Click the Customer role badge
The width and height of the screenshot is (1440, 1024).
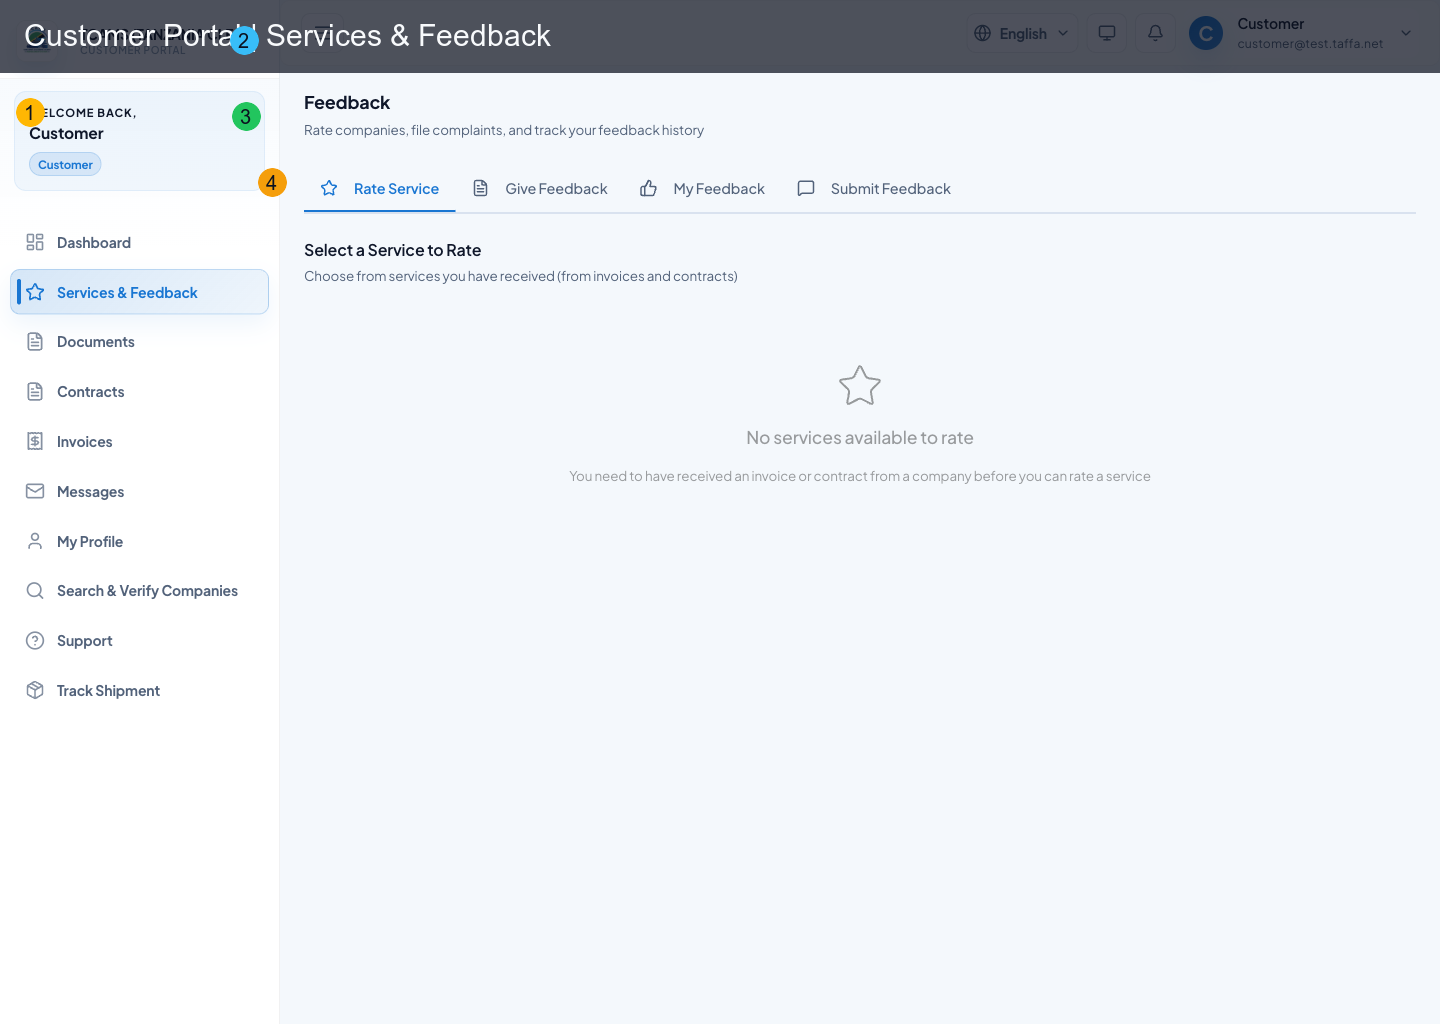coord(65,165)
